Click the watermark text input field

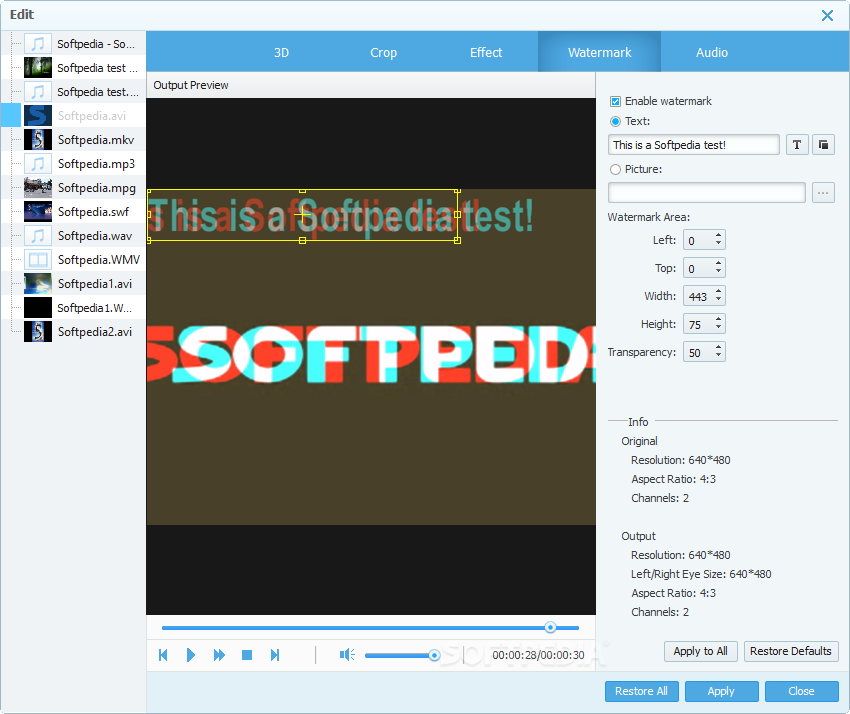[693, 145]
